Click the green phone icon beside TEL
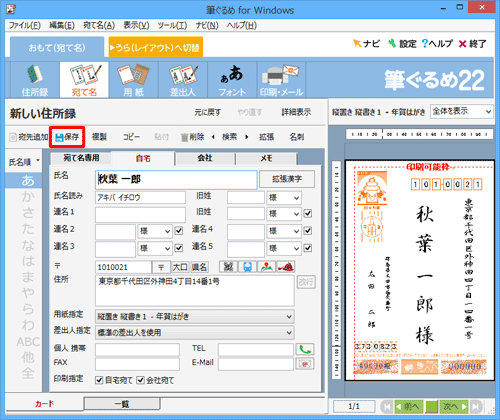 [x=305, y=349]
